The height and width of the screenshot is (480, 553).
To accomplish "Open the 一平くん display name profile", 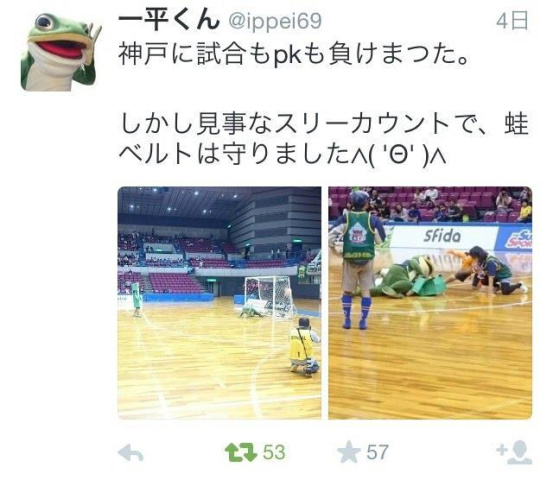I will (168, 21).
